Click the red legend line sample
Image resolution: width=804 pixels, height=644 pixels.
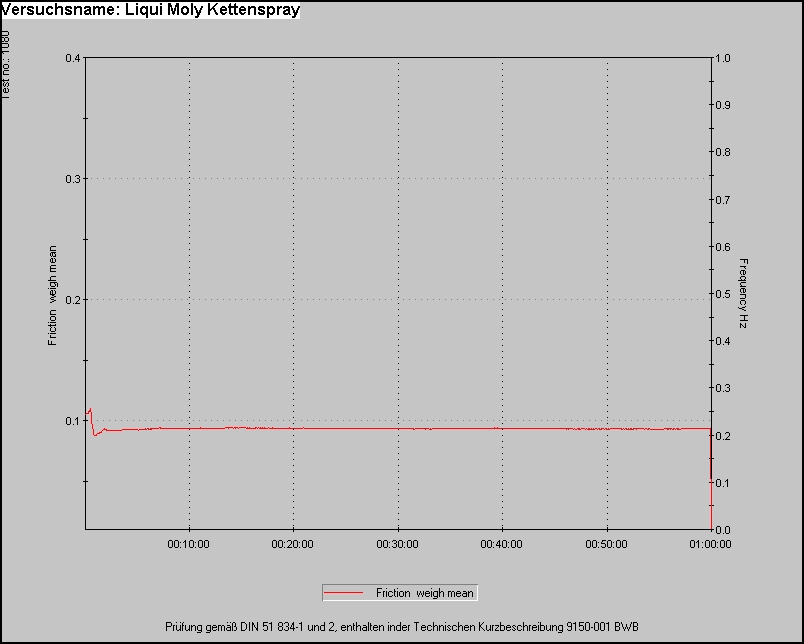click(x=344, y=593)
